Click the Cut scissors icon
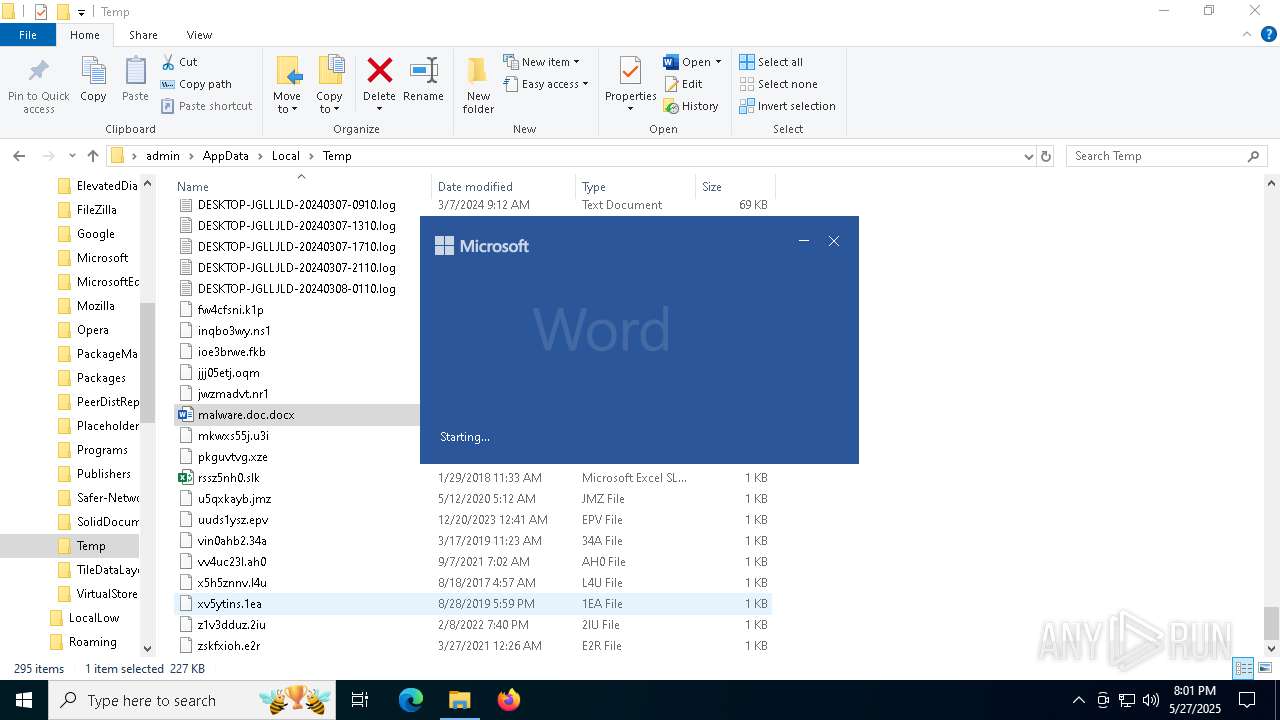Image resolution: width=1280 pixels, height=720 pixels. click(168, 62)
